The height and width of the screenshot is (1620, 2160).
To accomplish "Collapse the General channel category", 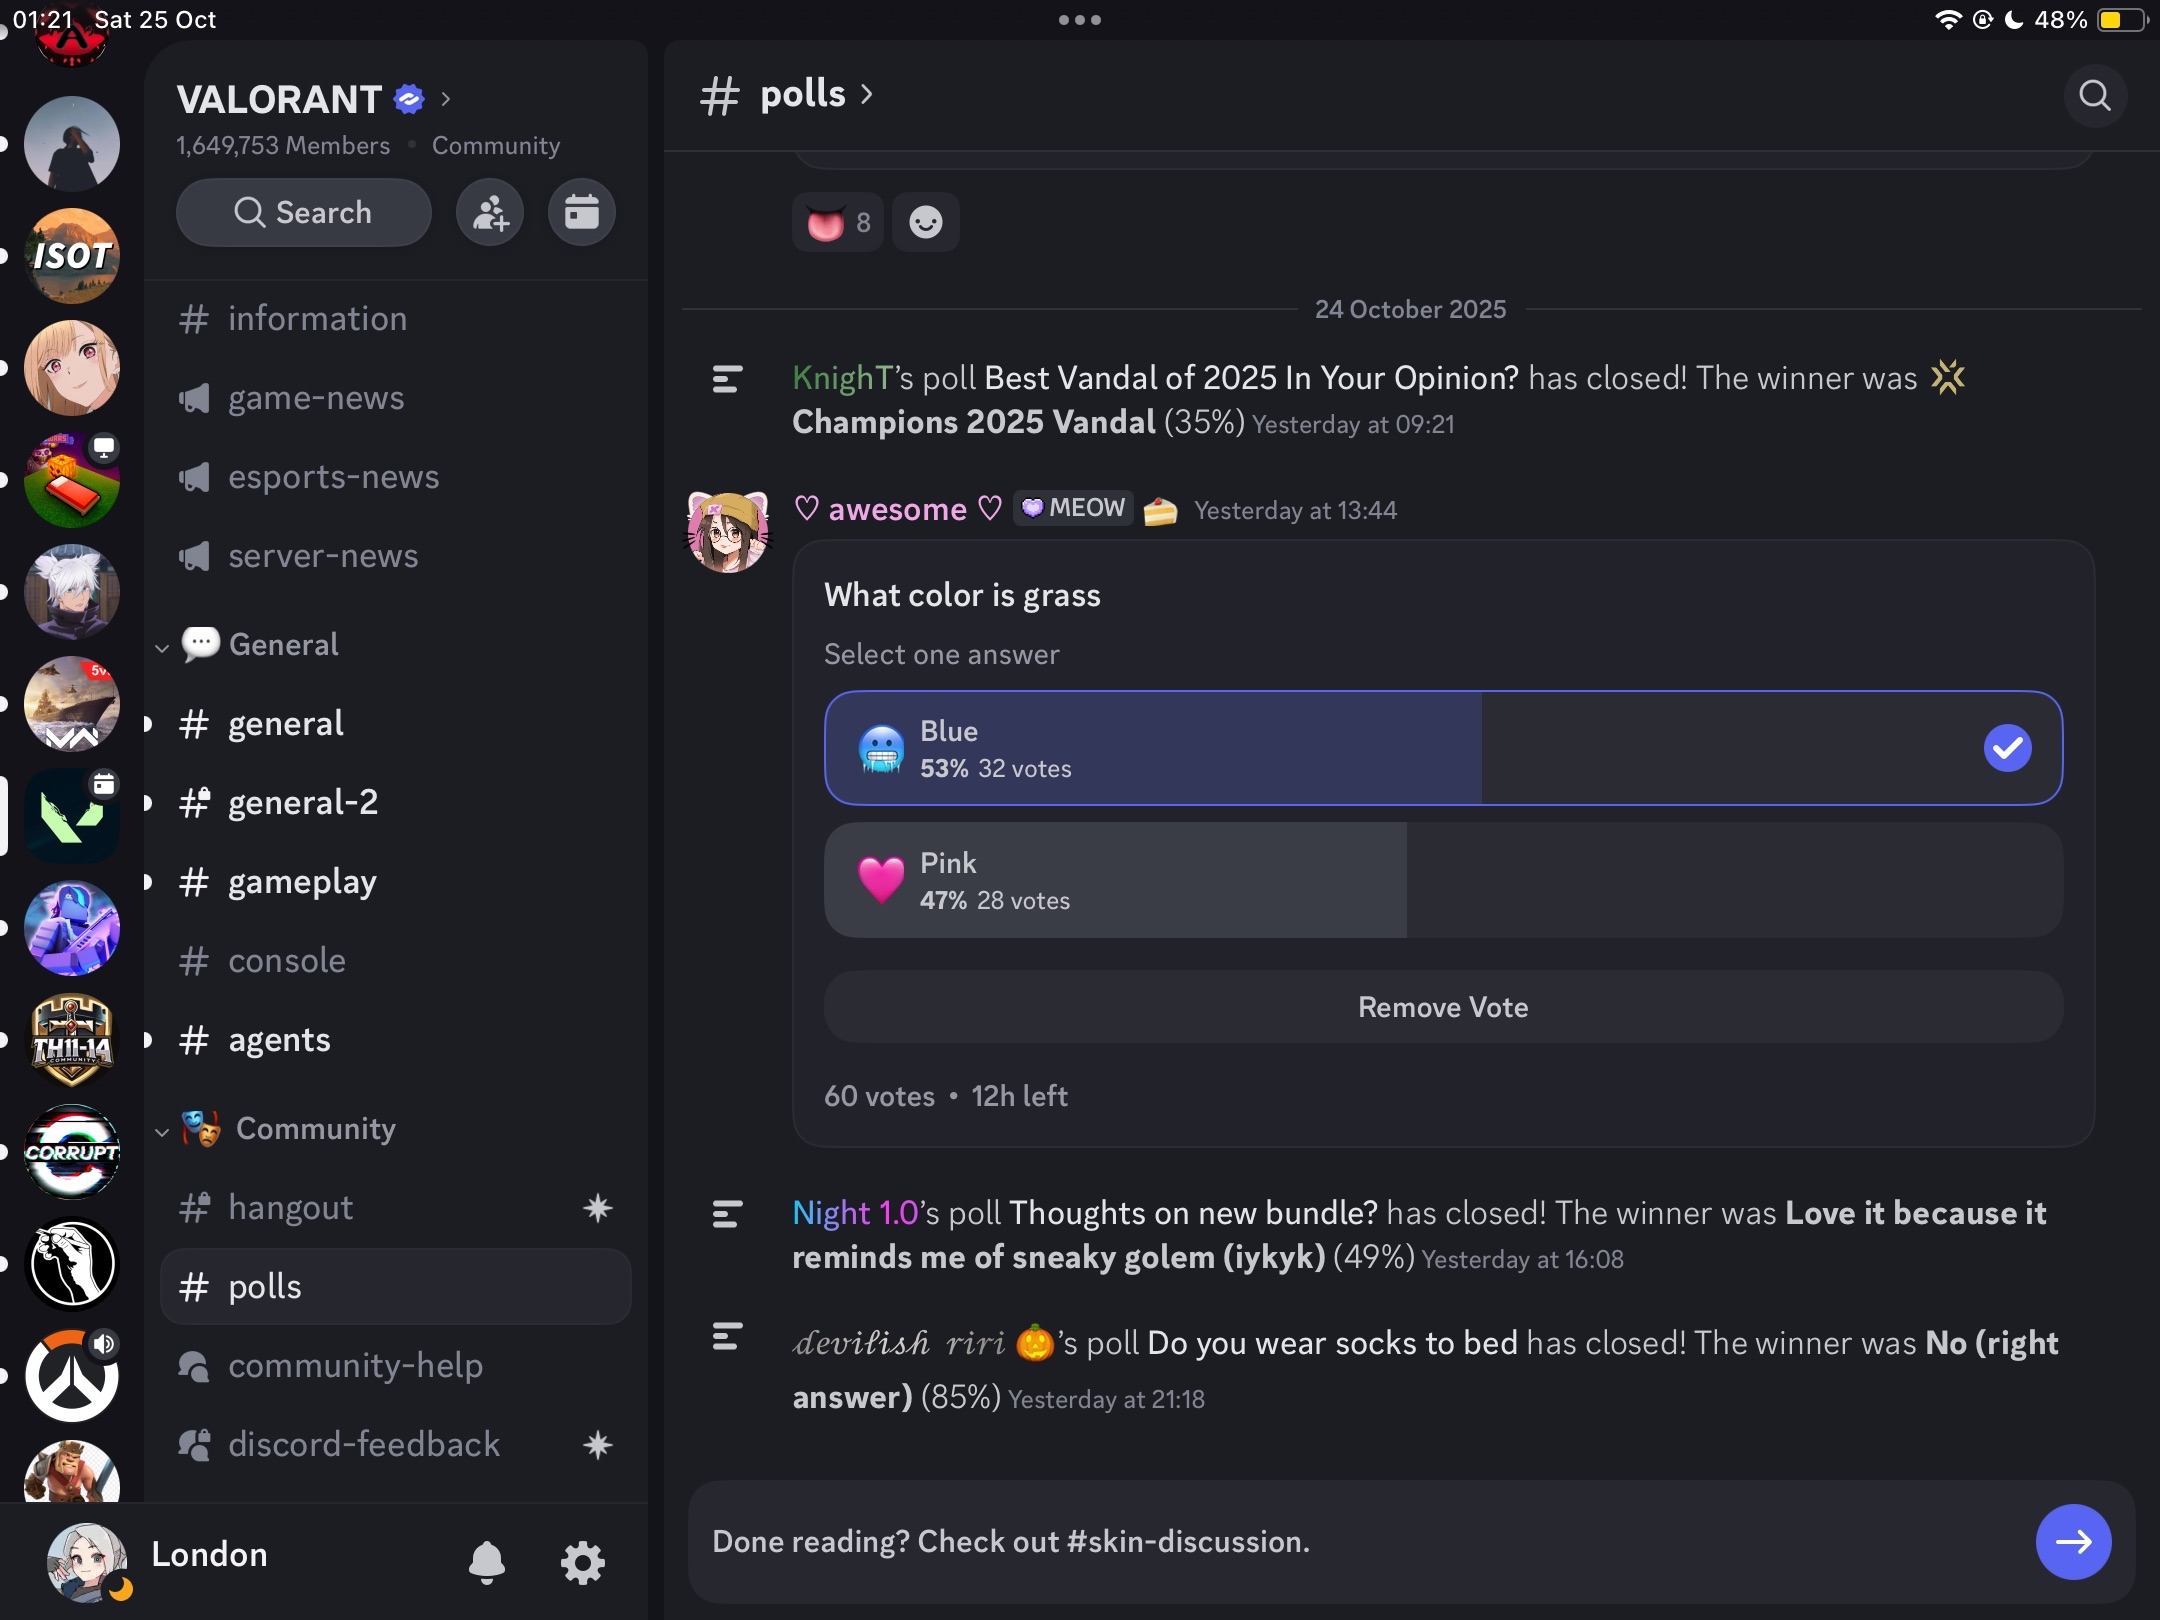I will point(283,645).
